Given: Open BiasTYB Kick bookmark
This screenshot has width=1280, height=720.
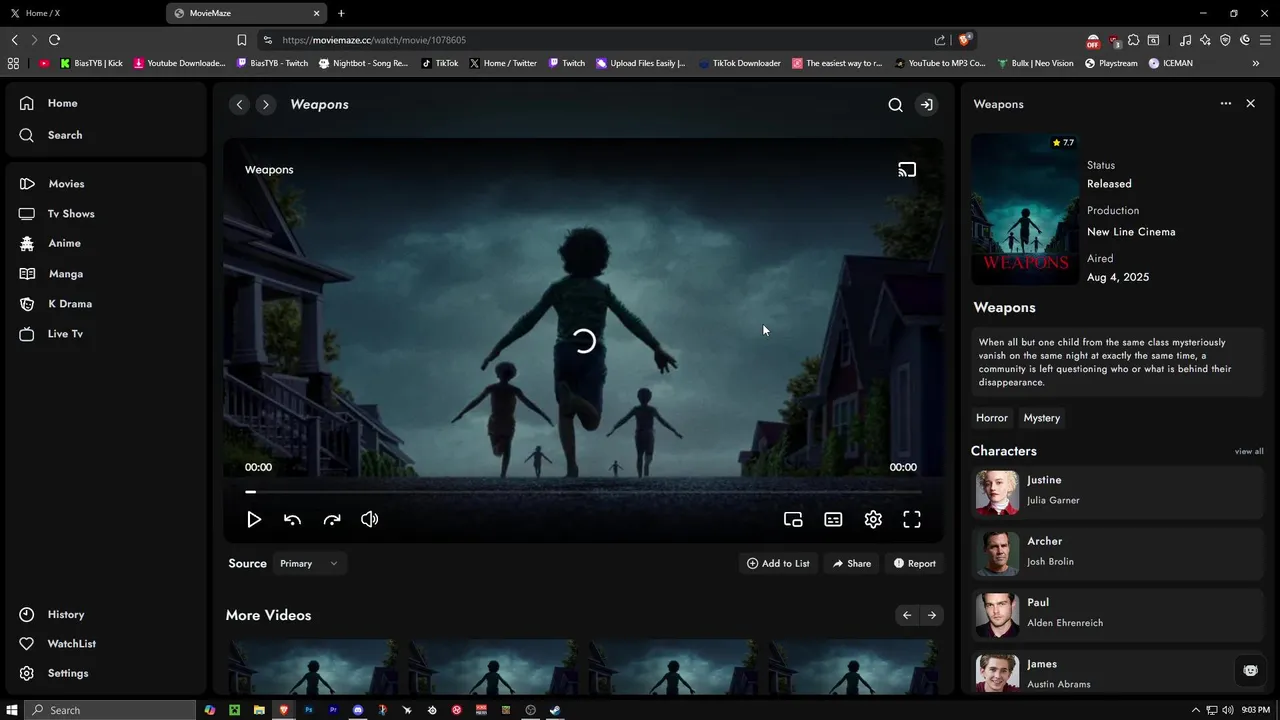Looking at the screenshot, I should click(91, 63).
